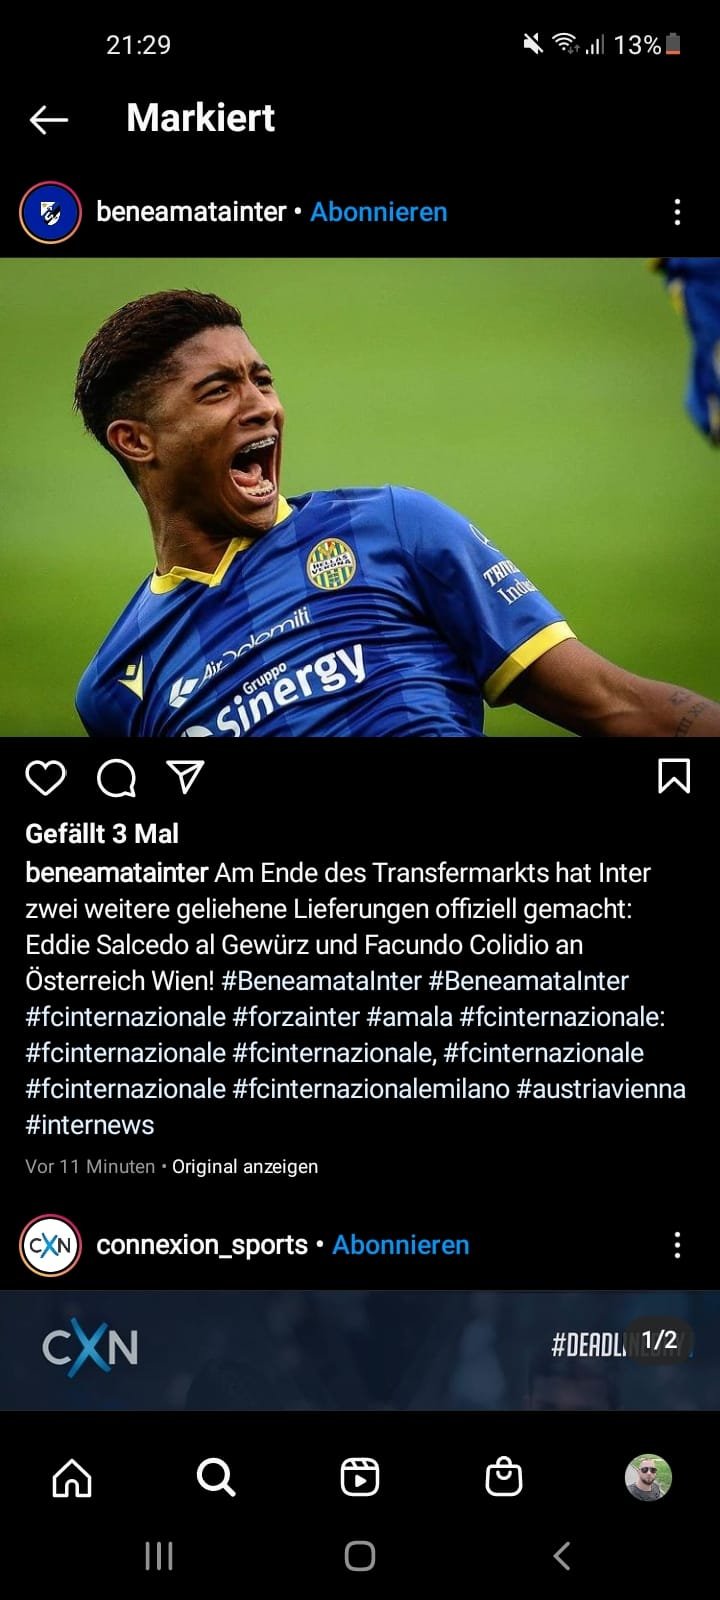The width and height of the screenshot is (720, 1600).
Task: Open the connexion_sports profile avatar
Action: [50, 1245]
